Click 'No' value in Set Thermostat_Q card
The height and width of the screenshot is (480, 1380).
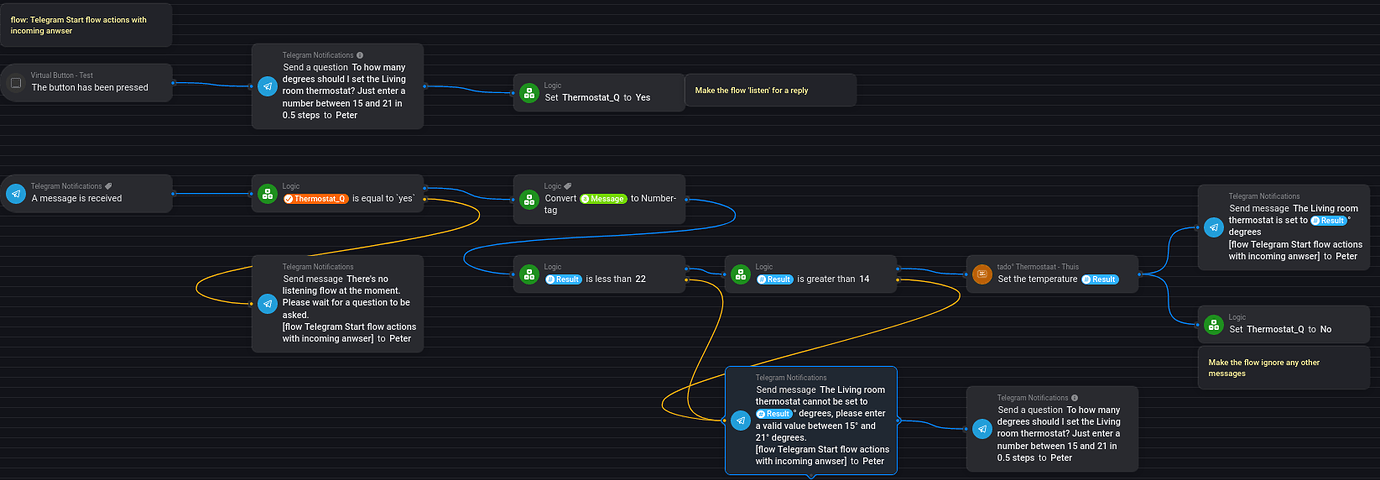click(1326, 329)
